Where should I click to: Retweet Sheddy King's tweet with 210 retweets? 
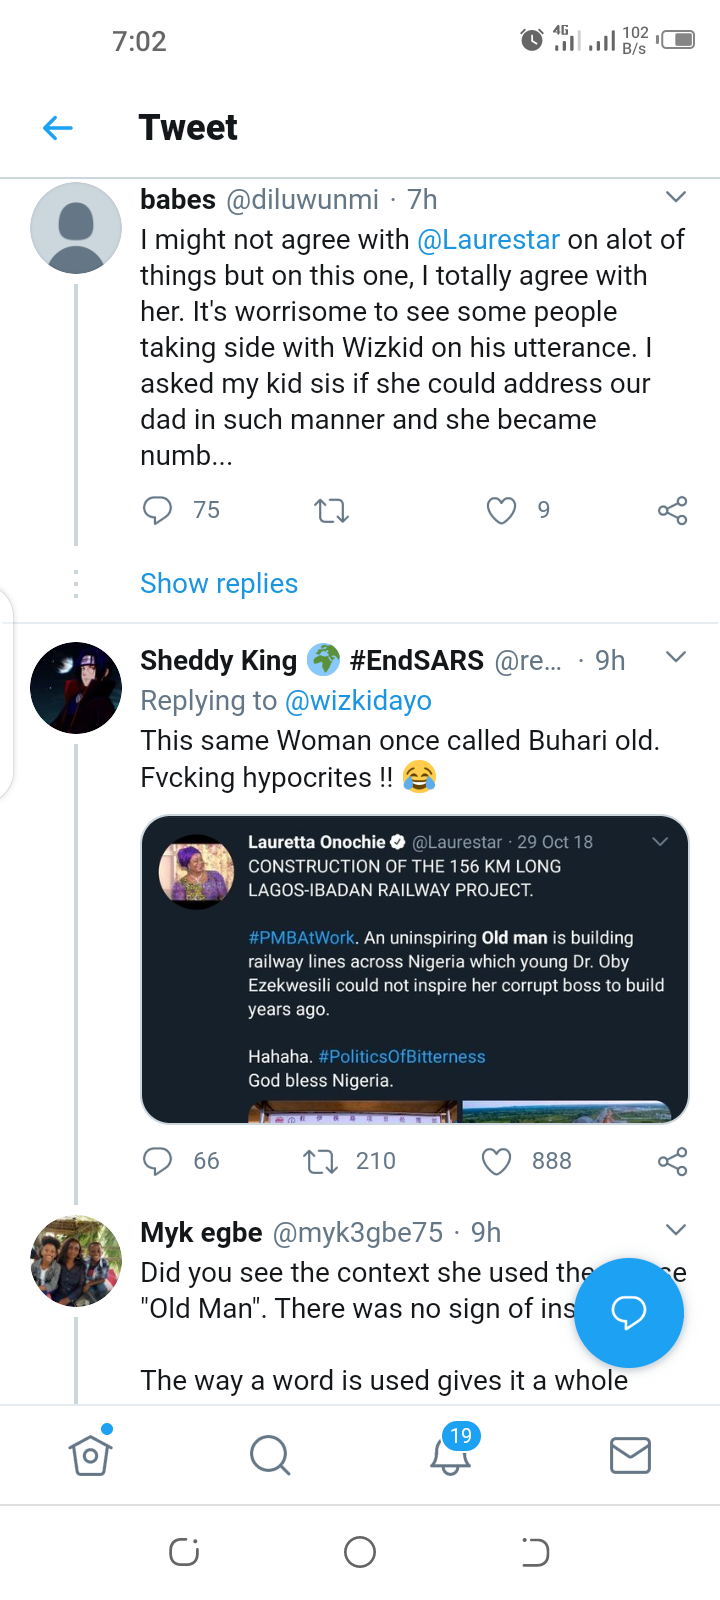point(320,1161)
